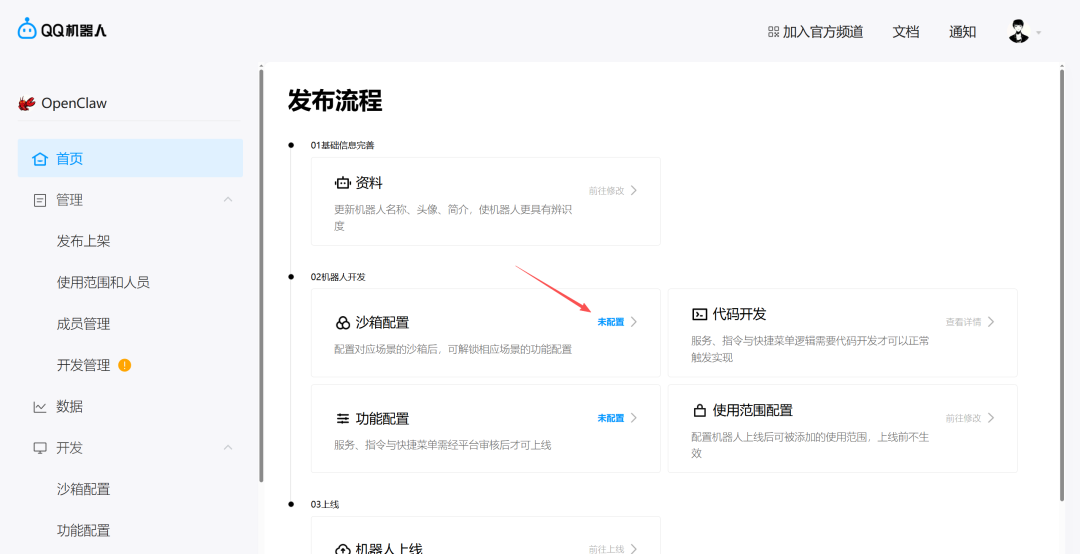This screenshot has height=554, width=1080.
Task: Click the OpenClaw red claw icon
Action: point(27,103)
